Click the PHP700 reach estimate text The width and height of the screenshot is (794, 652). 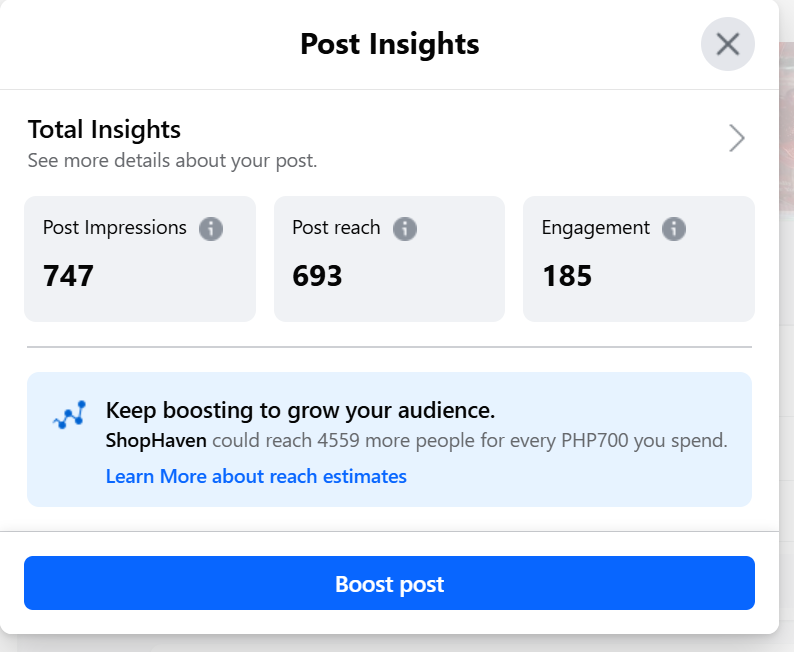pos(470,441)
